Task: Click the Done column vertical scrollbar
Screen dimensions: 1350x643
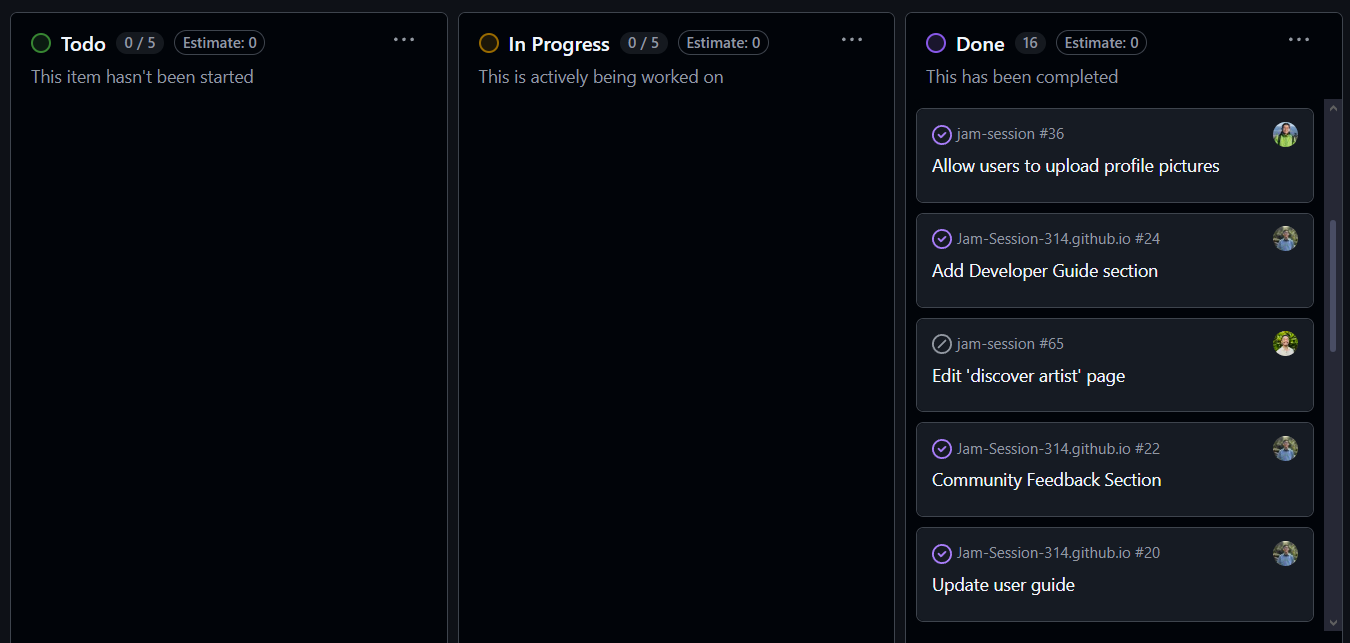Action: tap(1332, 285)
